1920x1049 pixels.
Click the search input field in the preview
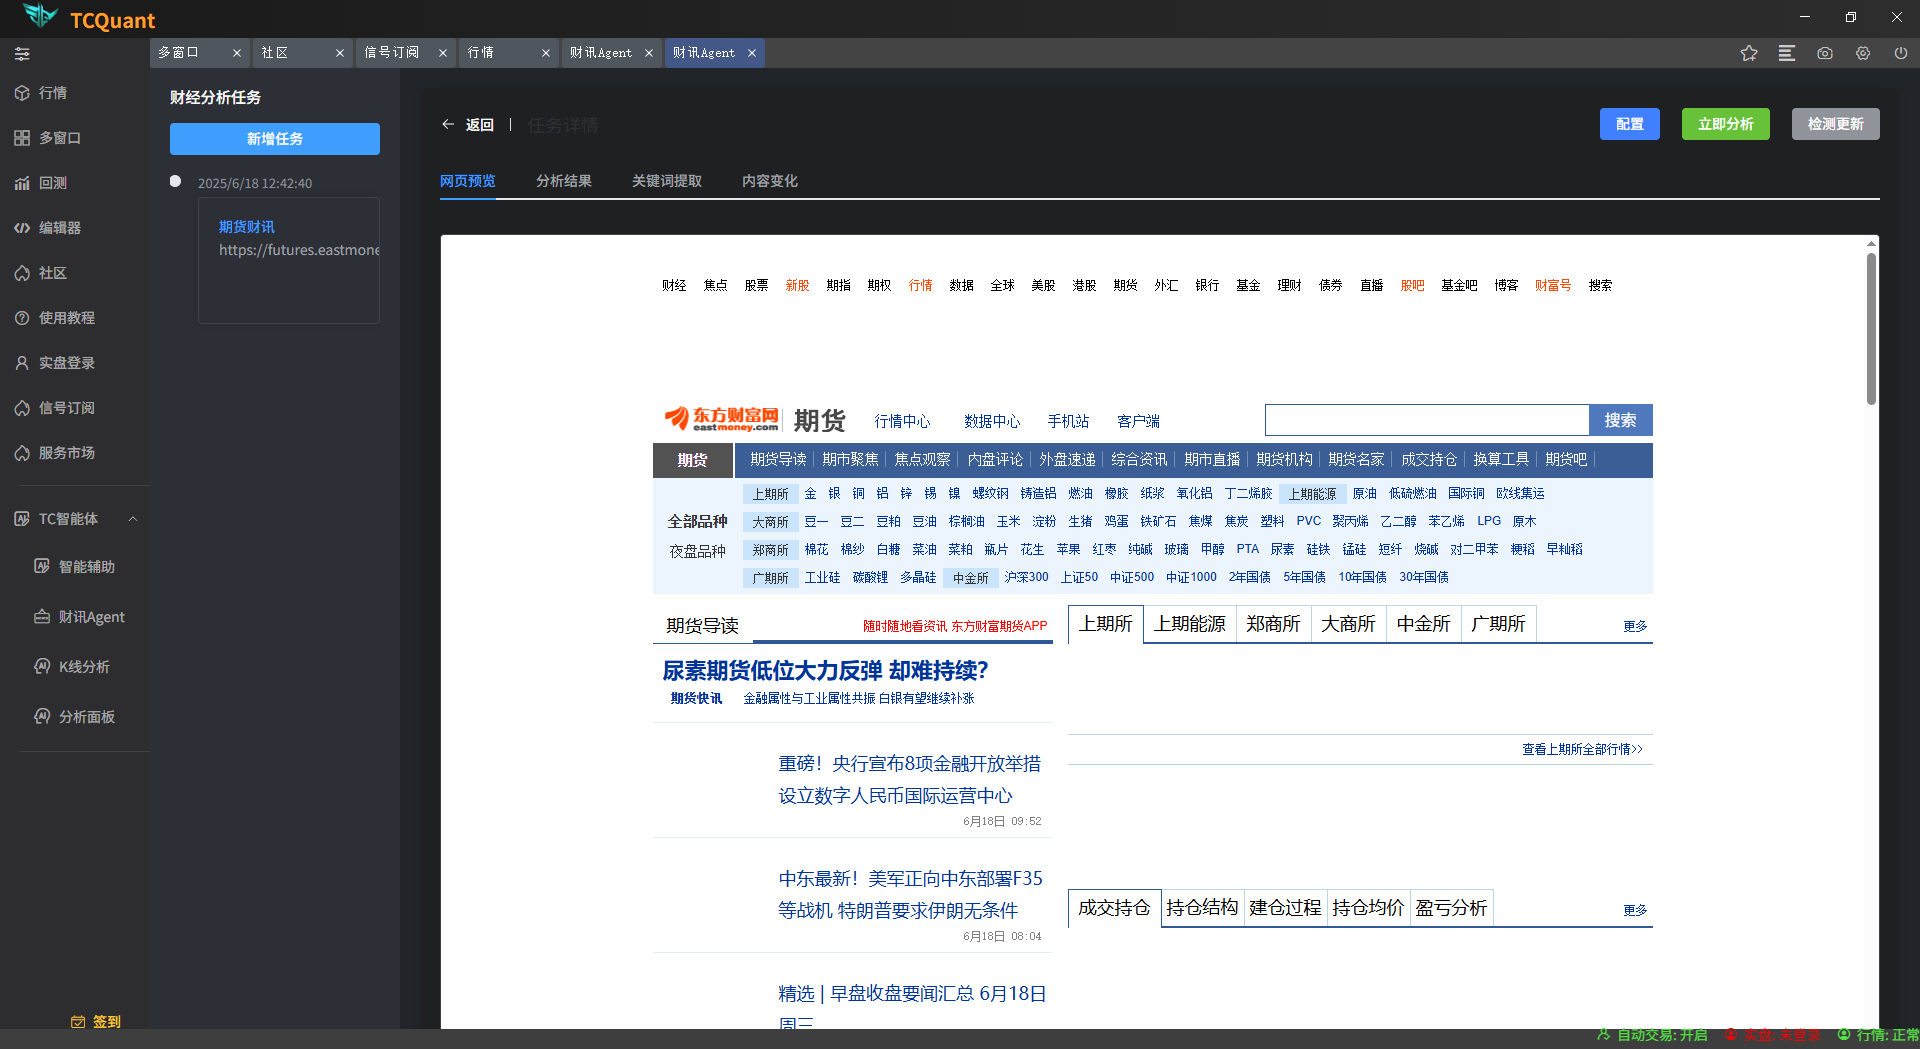click(x=1426, y=420)
